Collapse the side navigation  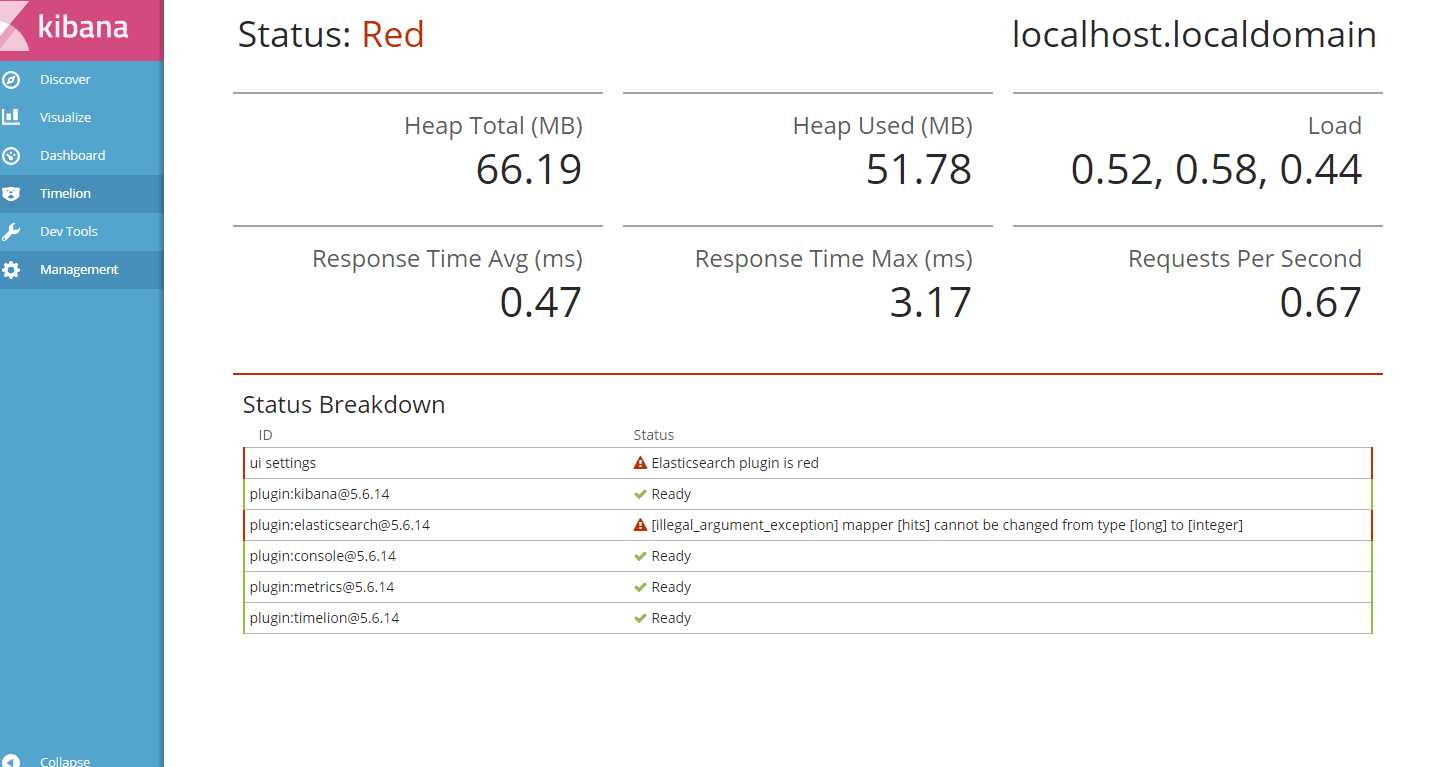pyautogui.click(x=81, y=761)
